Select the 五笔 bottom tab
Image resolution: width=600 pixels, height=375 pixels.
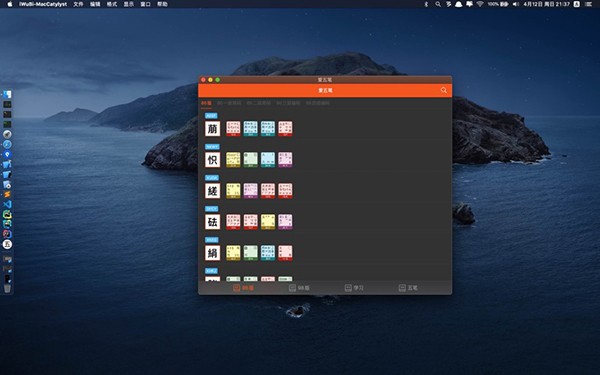click(x=408, y=288)
